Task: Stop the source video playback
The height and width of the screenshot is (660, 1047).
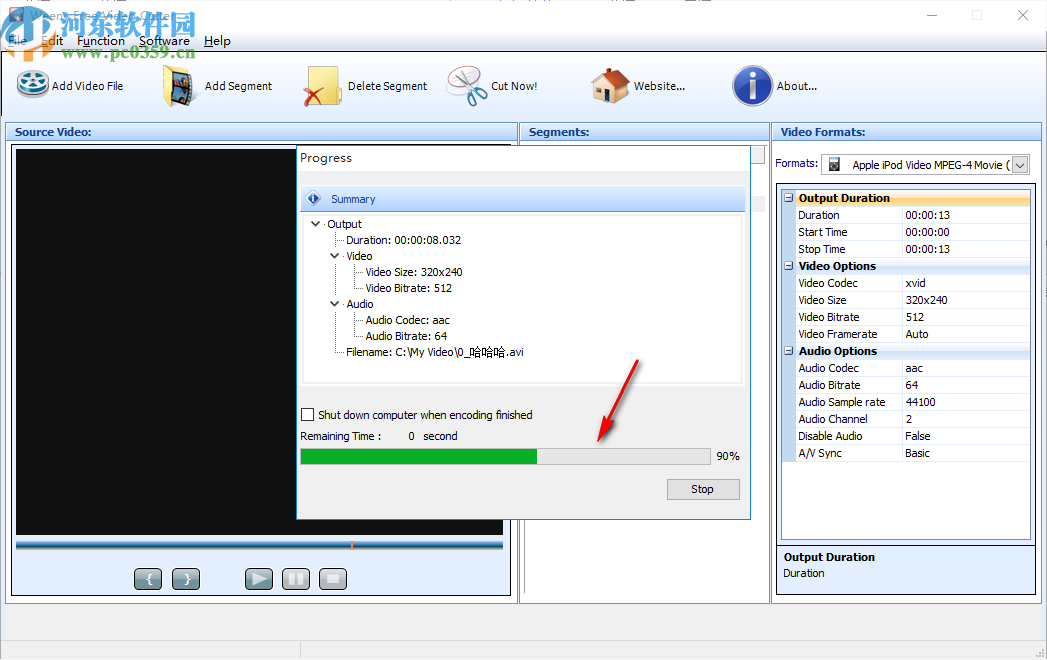Action: coord(333,579)
